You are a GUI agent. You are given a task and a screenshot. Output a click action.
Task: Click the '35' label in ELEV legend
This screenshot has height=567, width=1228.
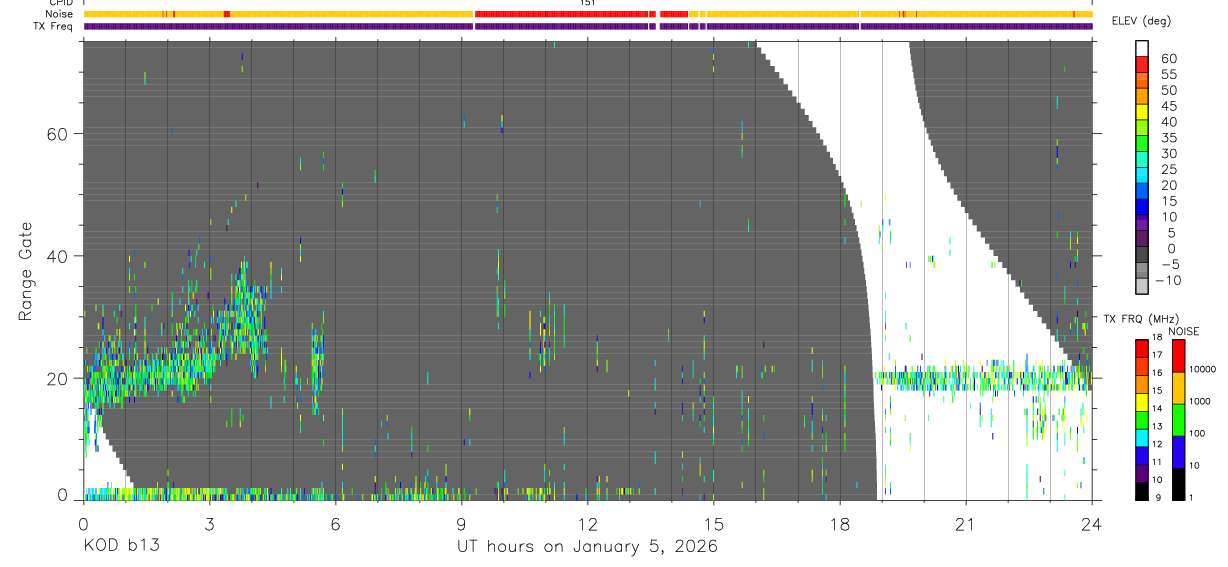[1168, 138]
